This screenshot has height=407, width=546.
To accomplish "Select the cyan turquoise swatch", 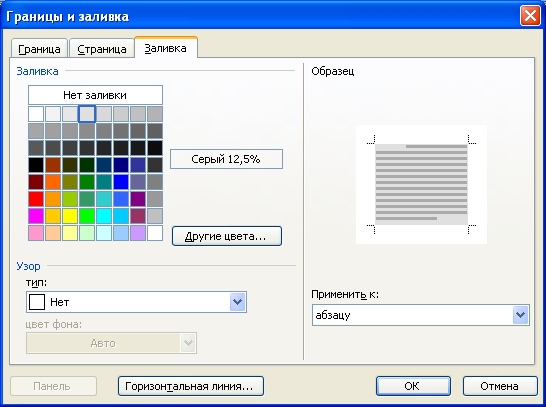I will tap(104, 216).
